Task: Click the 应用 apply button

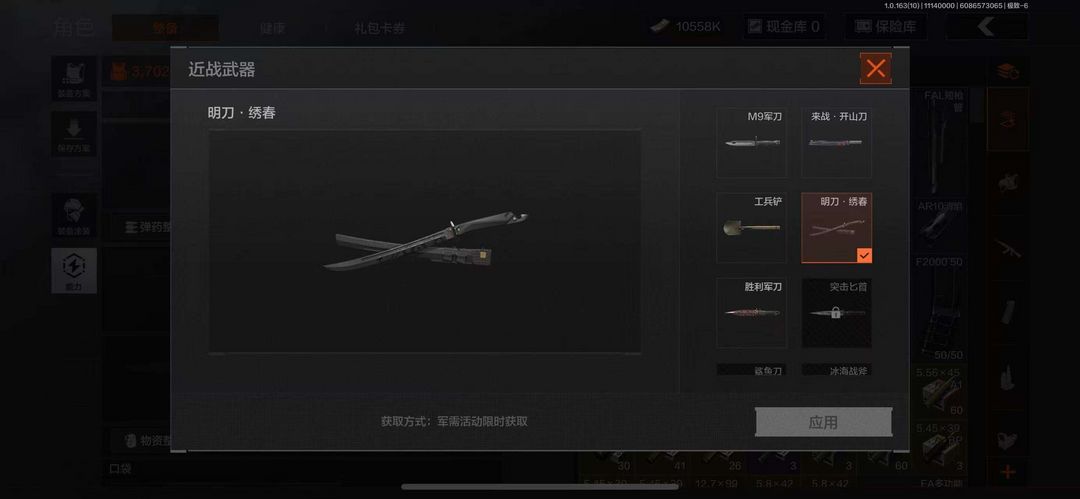Action: click(823, 422)
